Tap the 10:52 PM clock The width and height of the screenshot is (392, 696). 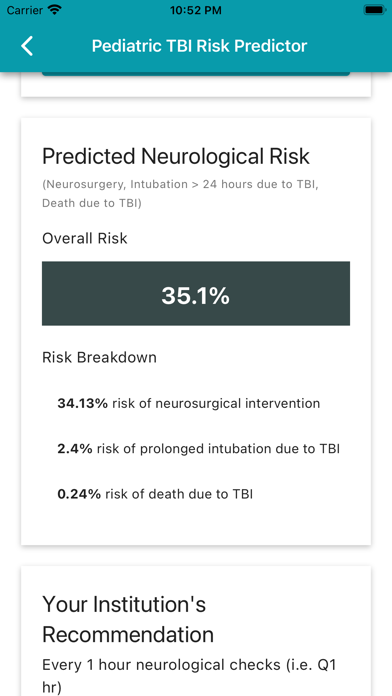click(x=196, y=10)
